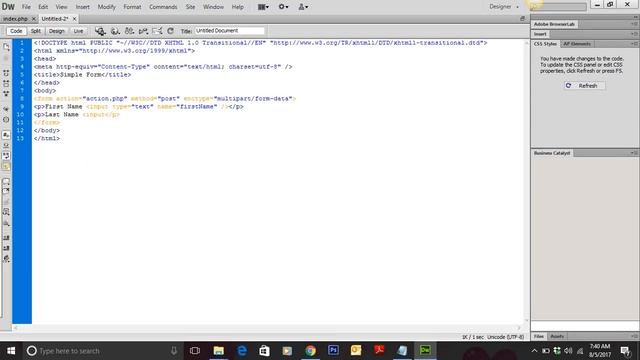The image size is (640, 360).
Task: Toggle Syntax Error Alerts in Info Bar icon
Action: (6, 166)
